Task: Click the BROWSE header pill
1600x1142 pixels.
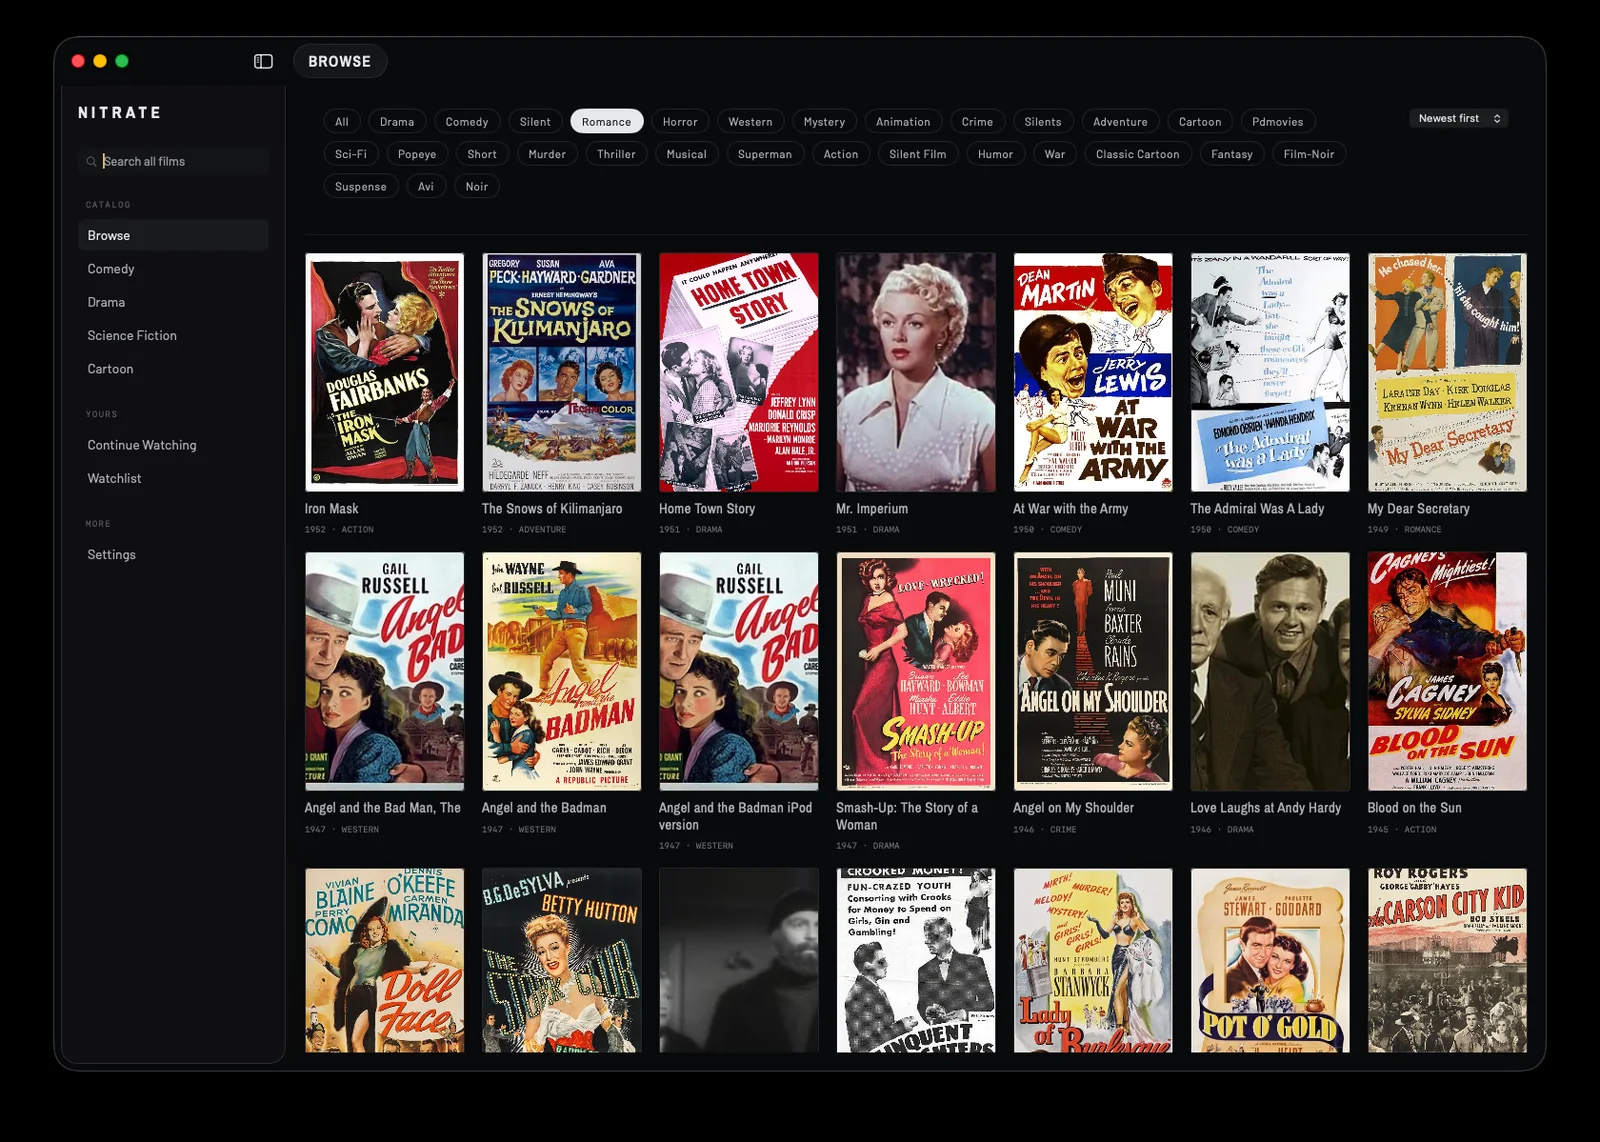Action: [x=340, y=61]
